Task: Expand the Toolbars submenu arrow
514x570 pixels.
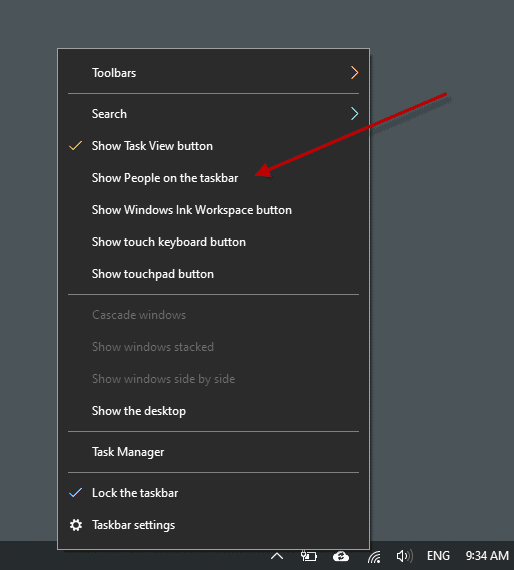Action: pyautogui.click(x=354, y=73)
